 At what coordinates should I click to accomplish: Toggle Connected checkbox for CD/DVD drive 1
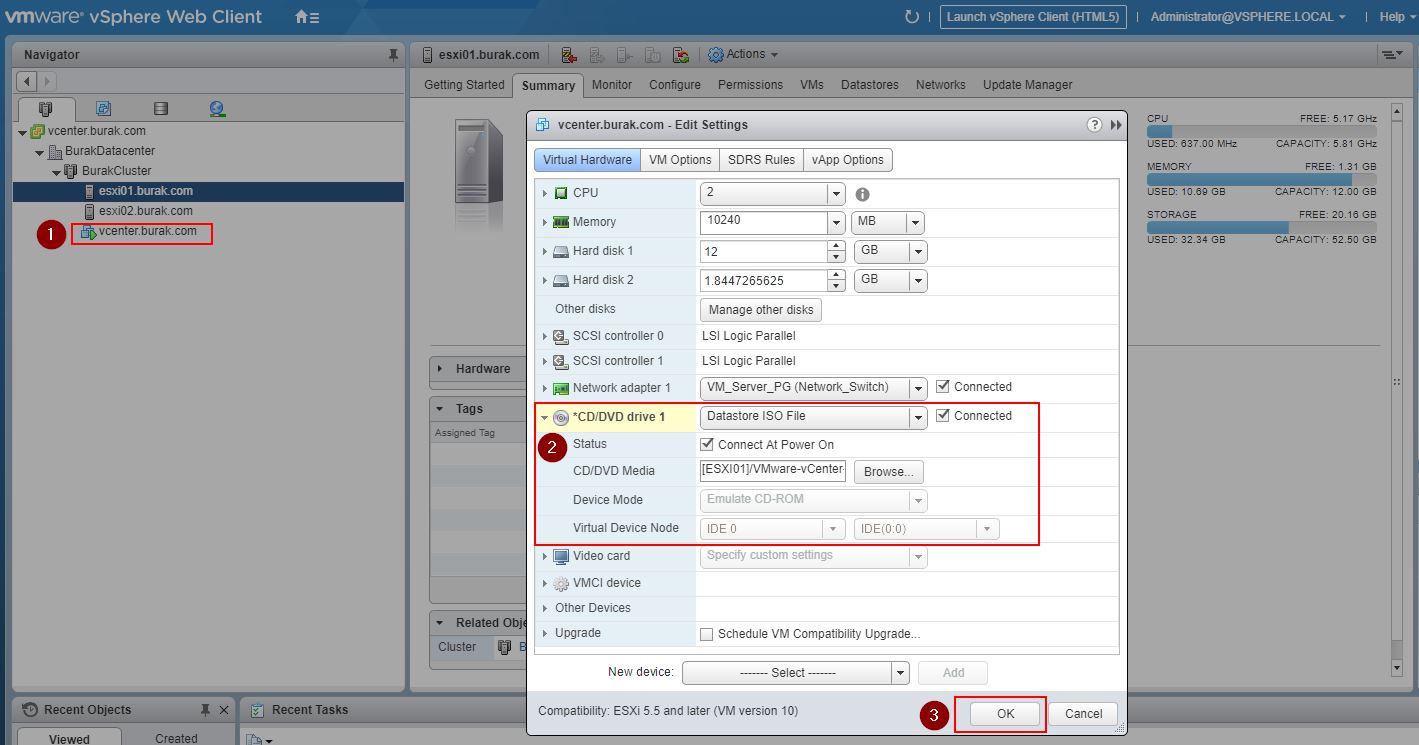tap(942, 416)
